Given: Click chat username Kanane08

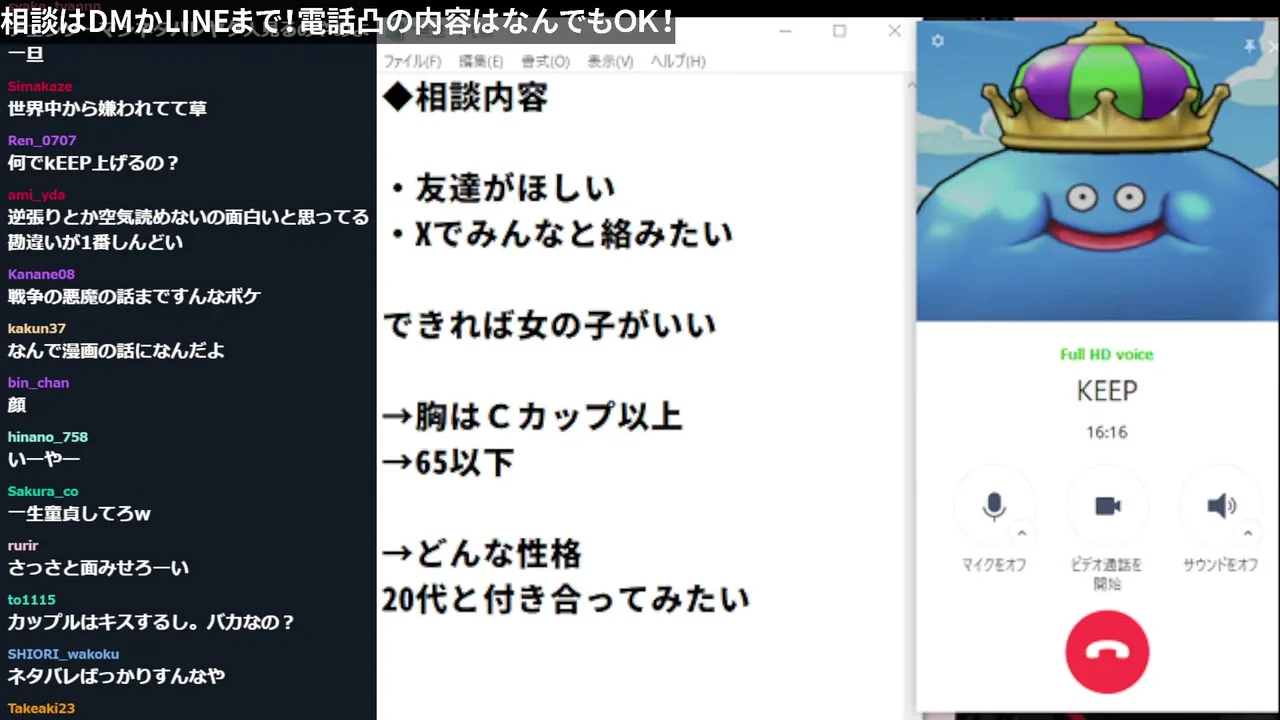Looking at the screenshot, I should tap(41, 274).
